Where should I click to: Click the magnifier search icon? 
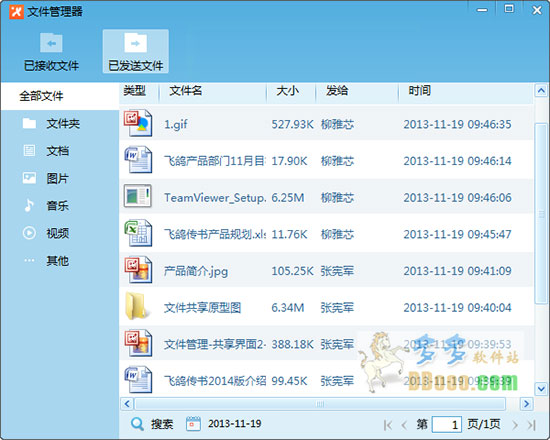pyautogui.click(x=137, y=424)
